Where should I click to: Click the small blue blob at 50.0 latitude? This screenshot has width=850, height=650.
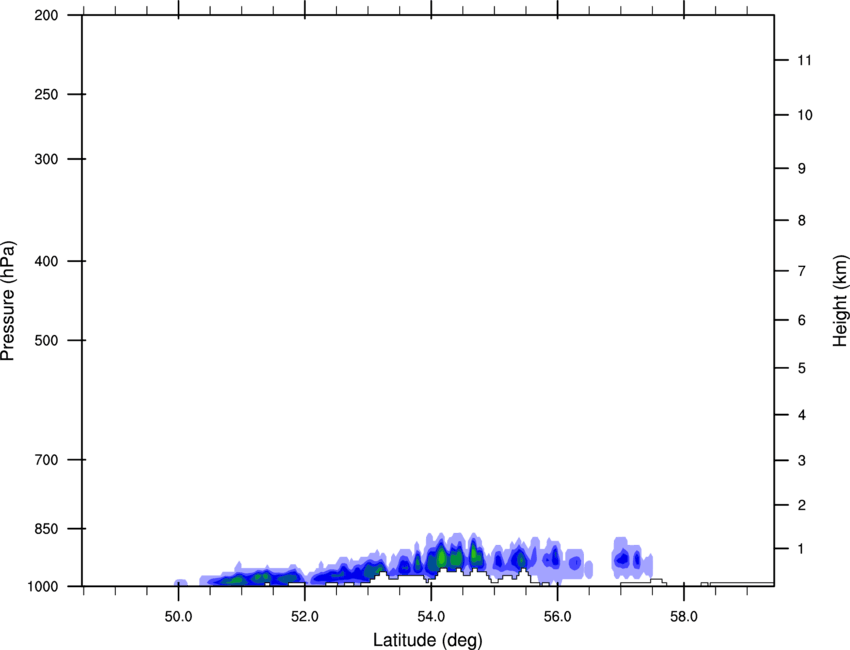pos(181,583)
